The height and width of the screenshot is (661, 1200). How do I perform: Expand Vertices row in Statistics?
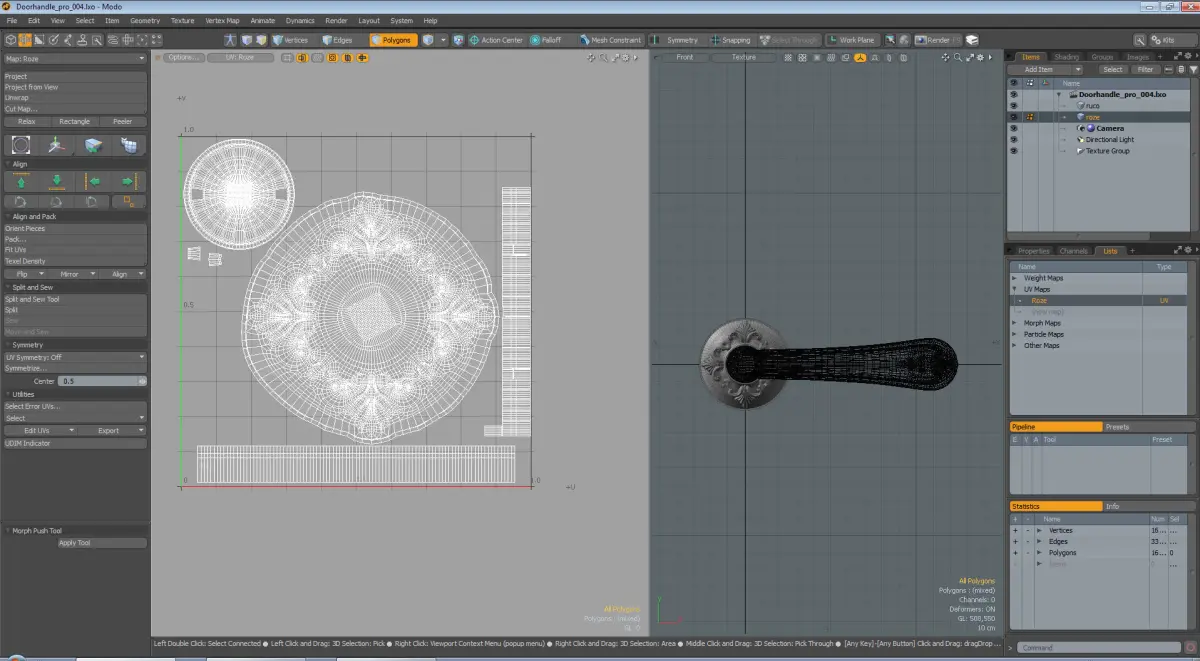pos(1039,530)
